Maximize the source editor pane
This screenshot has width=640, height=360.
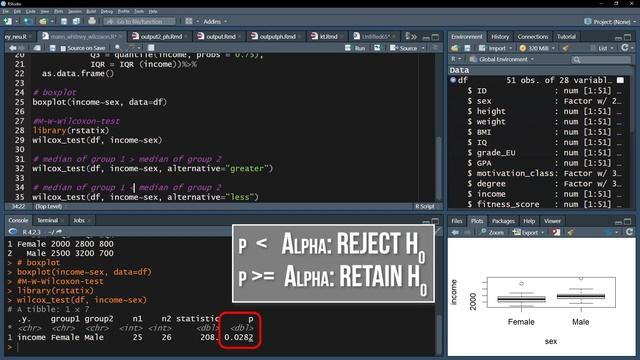coord(436,37)
